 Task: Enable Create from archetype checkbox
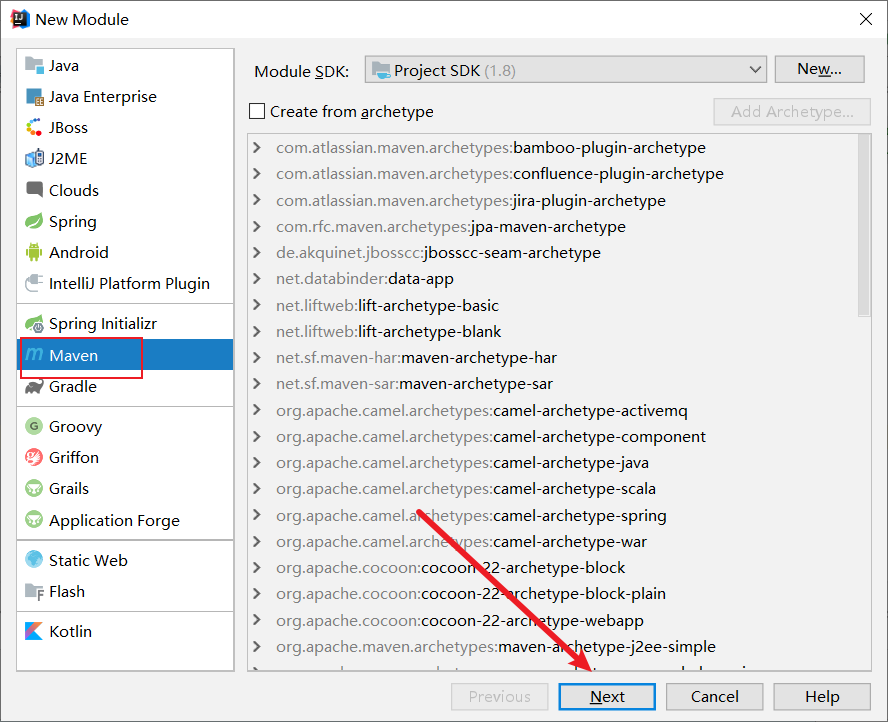point(258,112)
